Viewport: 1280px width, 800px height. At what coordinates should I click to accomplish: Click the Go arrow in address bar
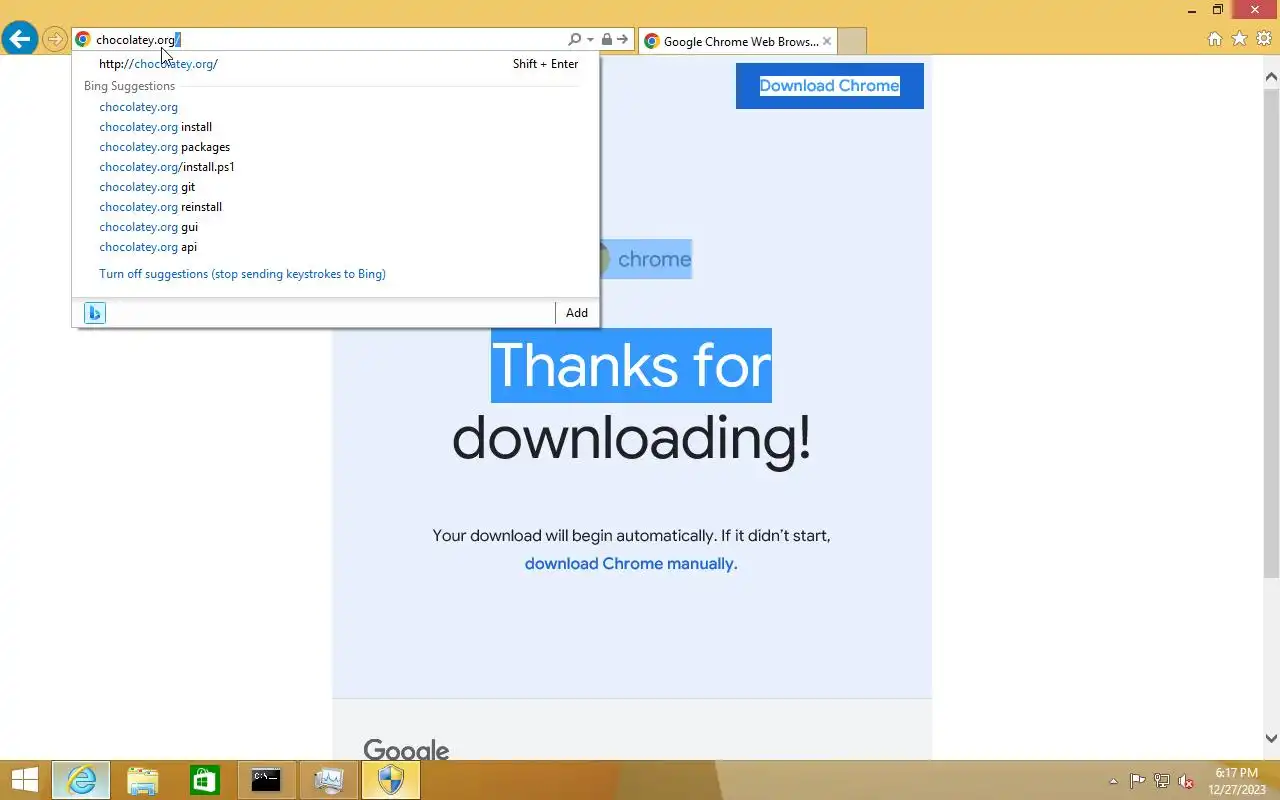(x=622, y=40)
